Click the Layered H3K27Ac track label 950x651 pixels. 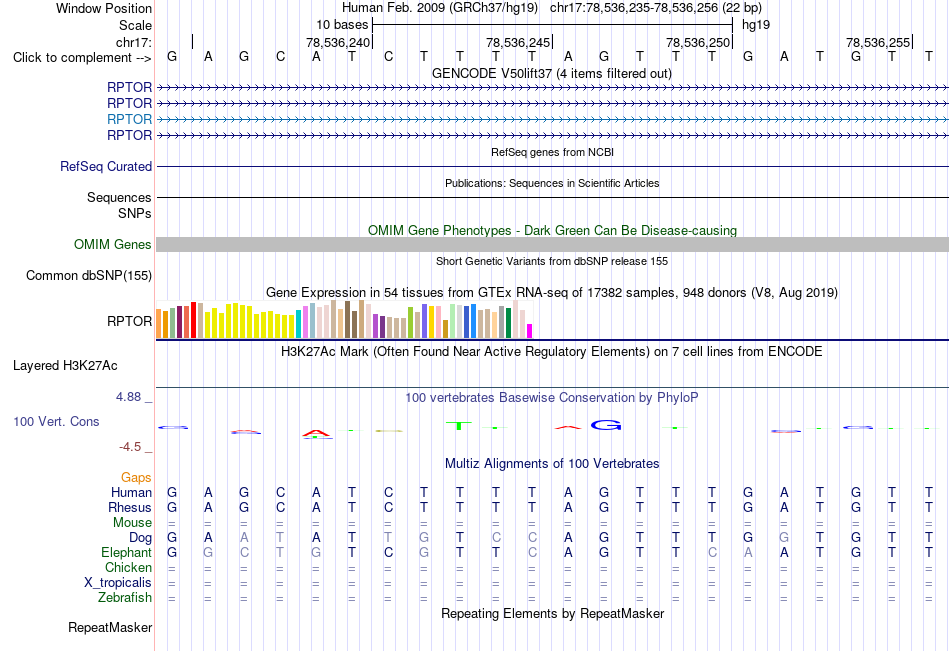pyautogui.click(x=65, y=366)
